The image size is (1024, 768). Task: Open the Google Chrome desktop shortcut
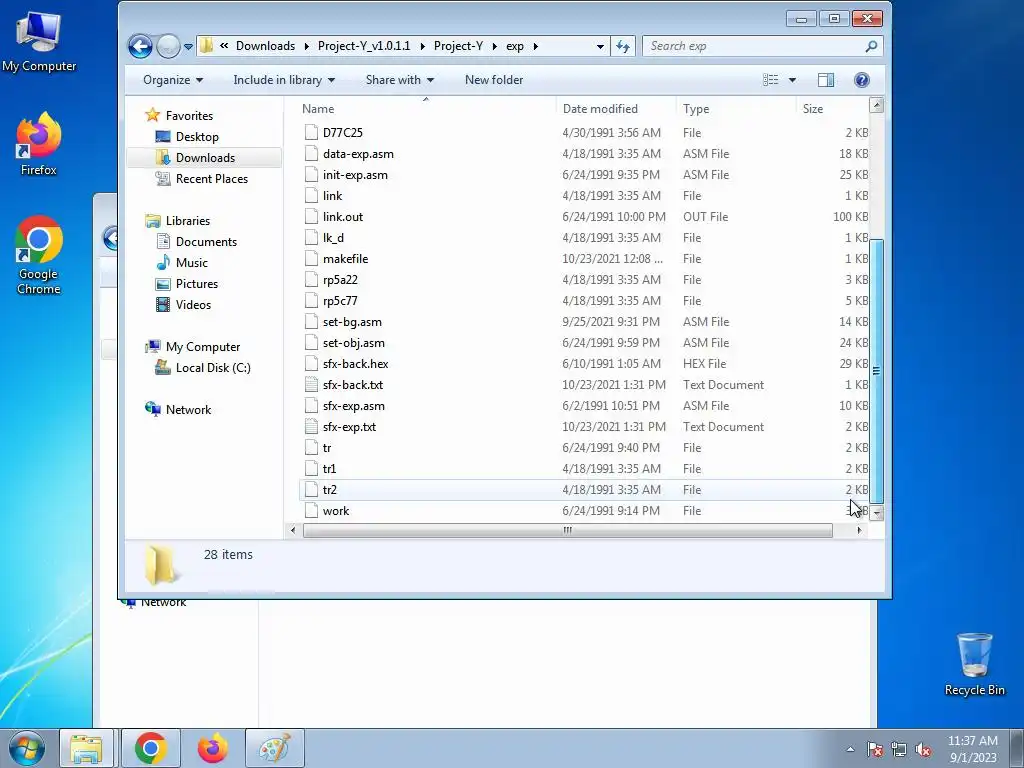39,255
